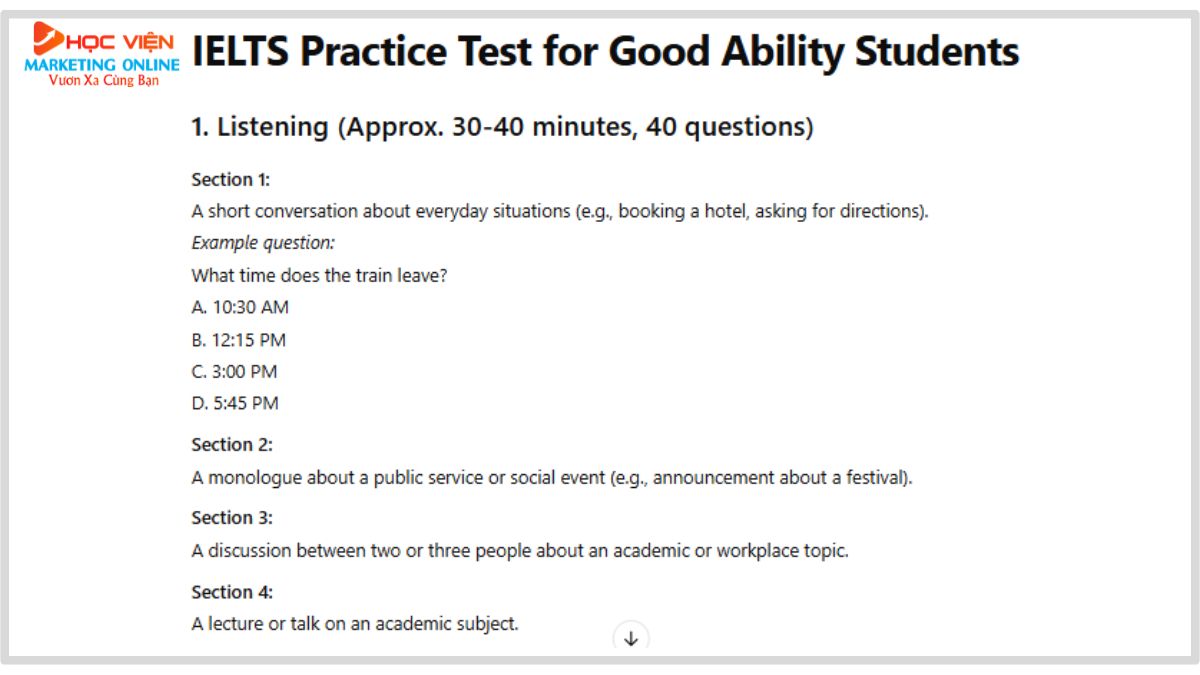The height and width of the screenshot is (675, 1200).
Task: Click the scroll-down arrow circle icon
Action: coord(631,638)
